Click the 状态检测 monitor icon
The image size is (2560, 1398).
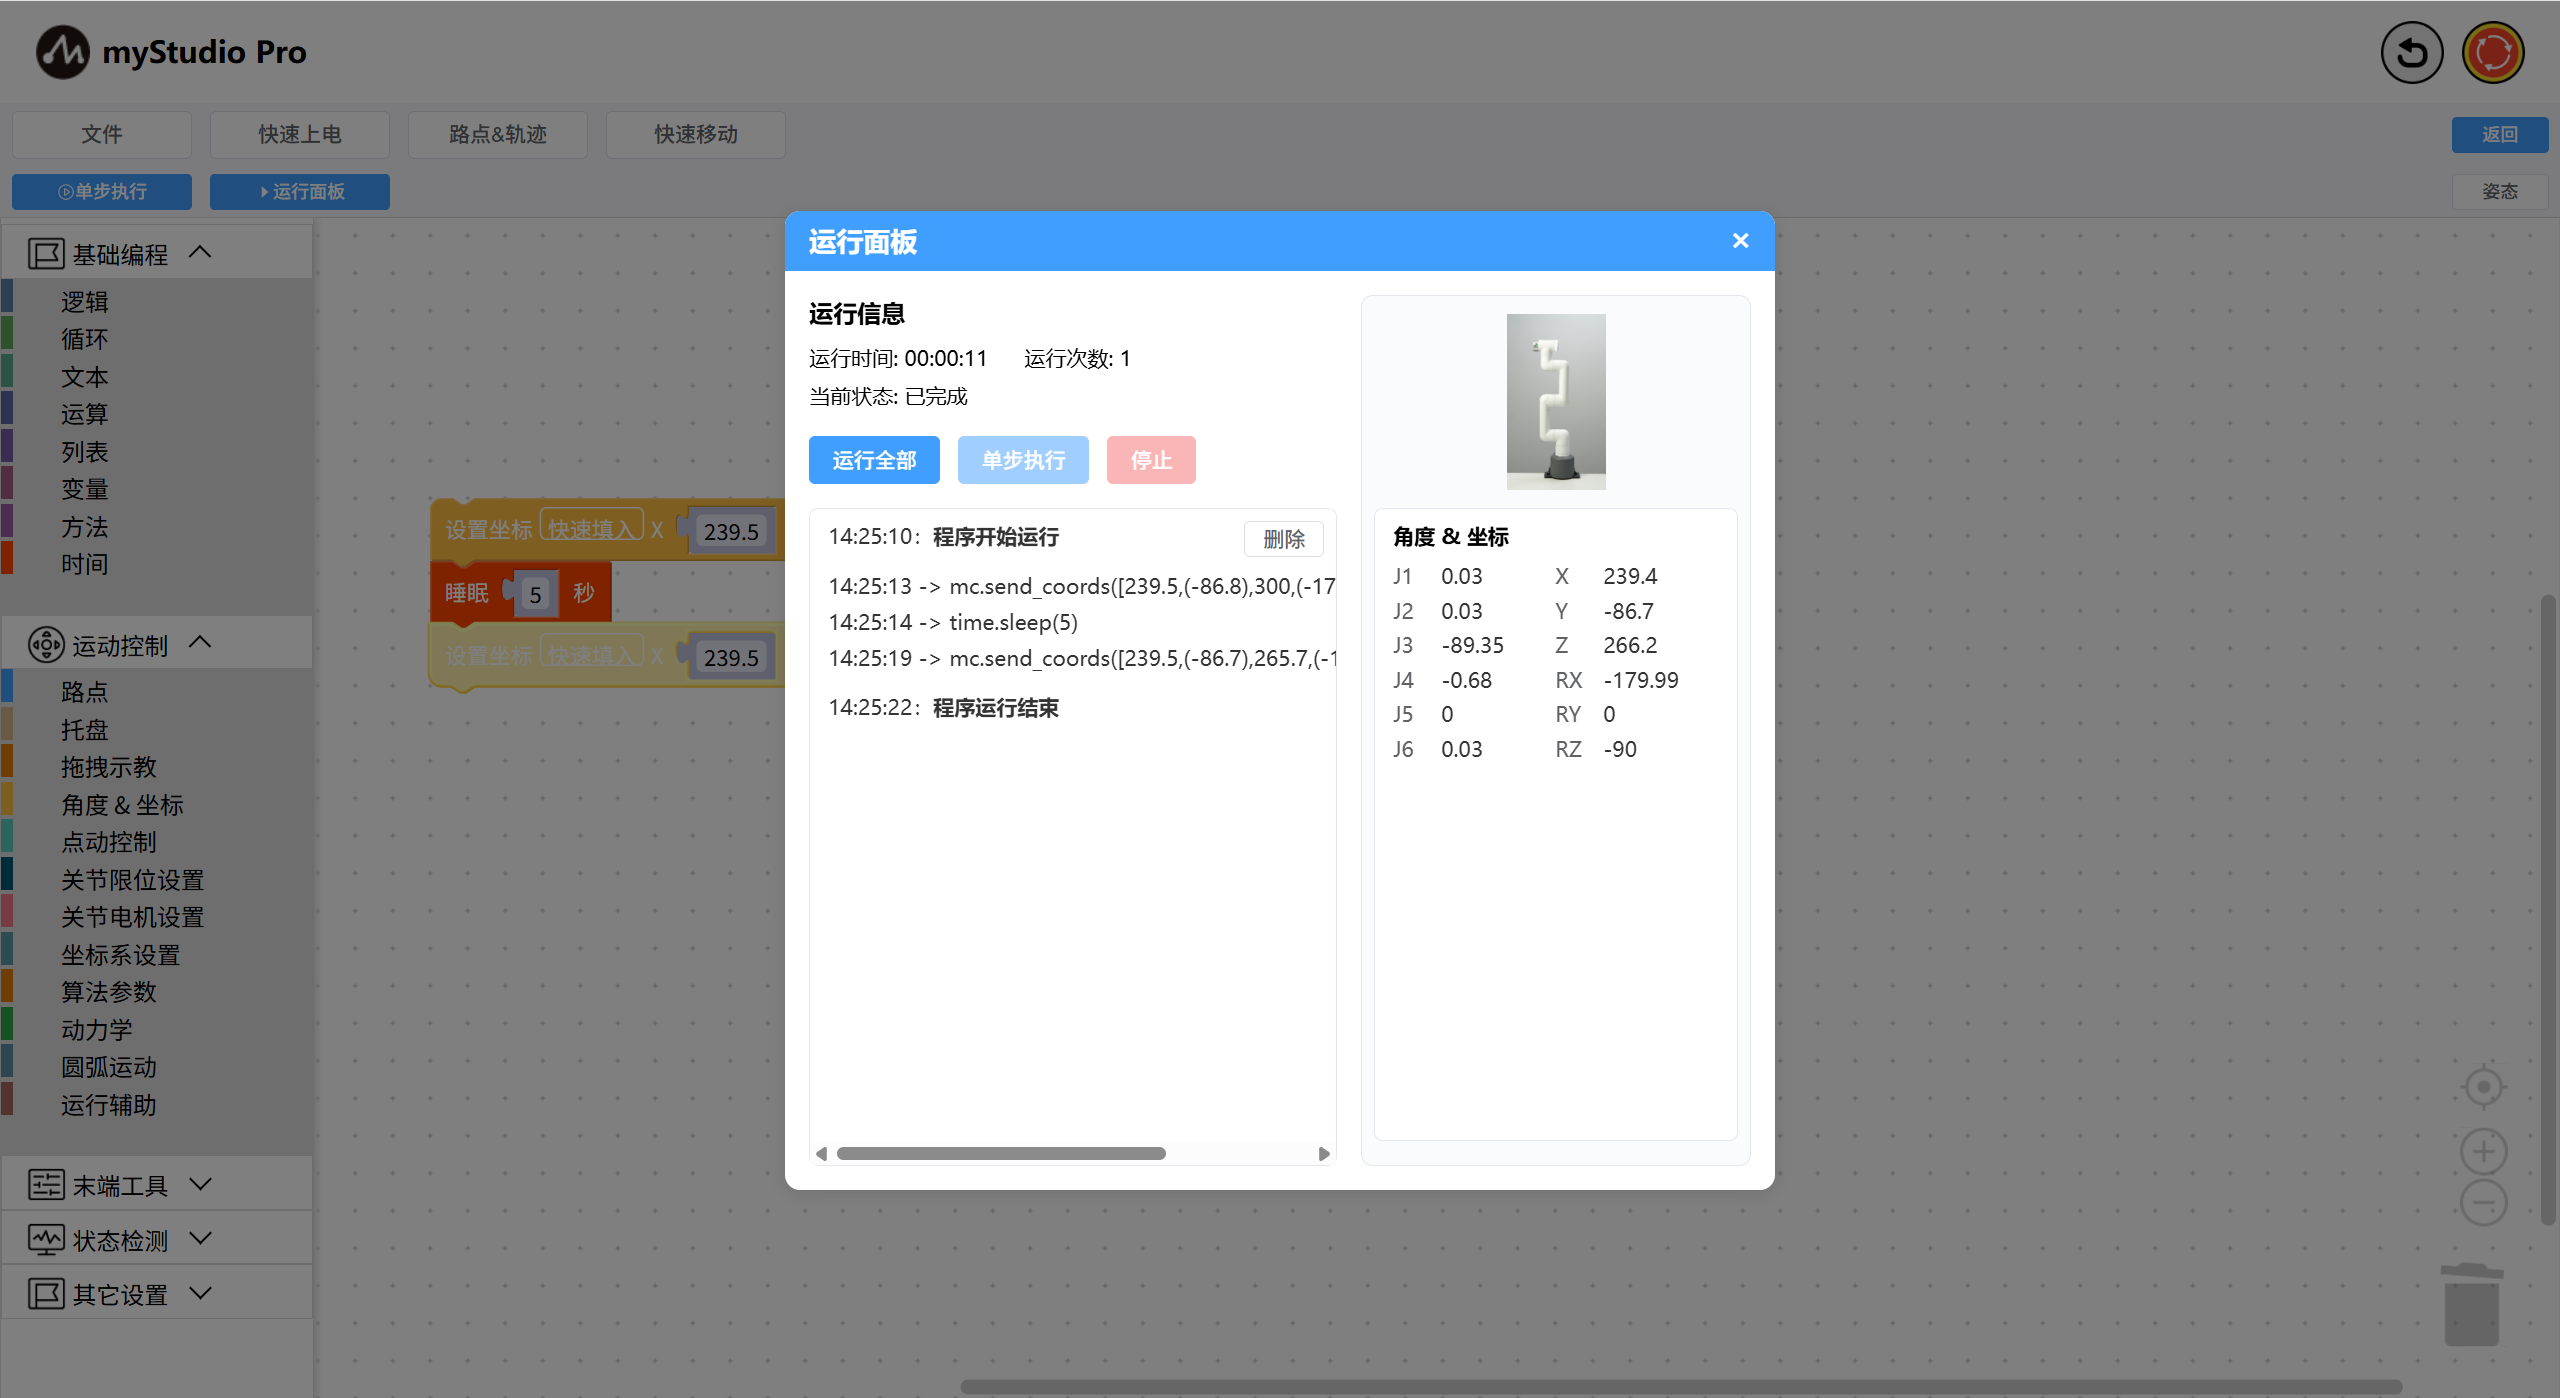[46, 1240]
